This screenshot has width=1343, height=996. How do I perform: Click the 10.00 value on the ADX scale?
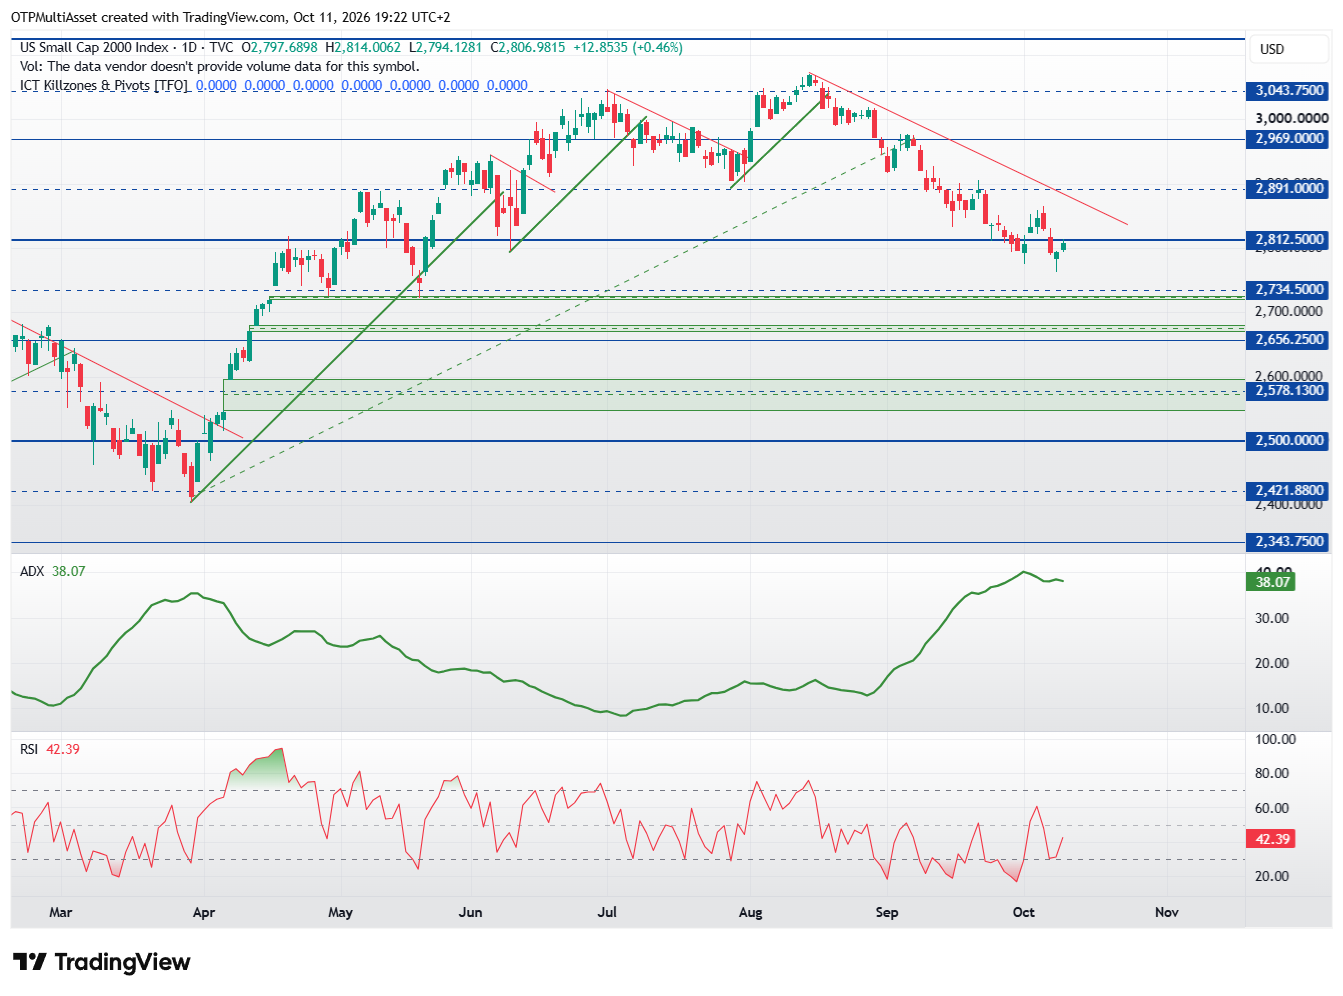1272,709
